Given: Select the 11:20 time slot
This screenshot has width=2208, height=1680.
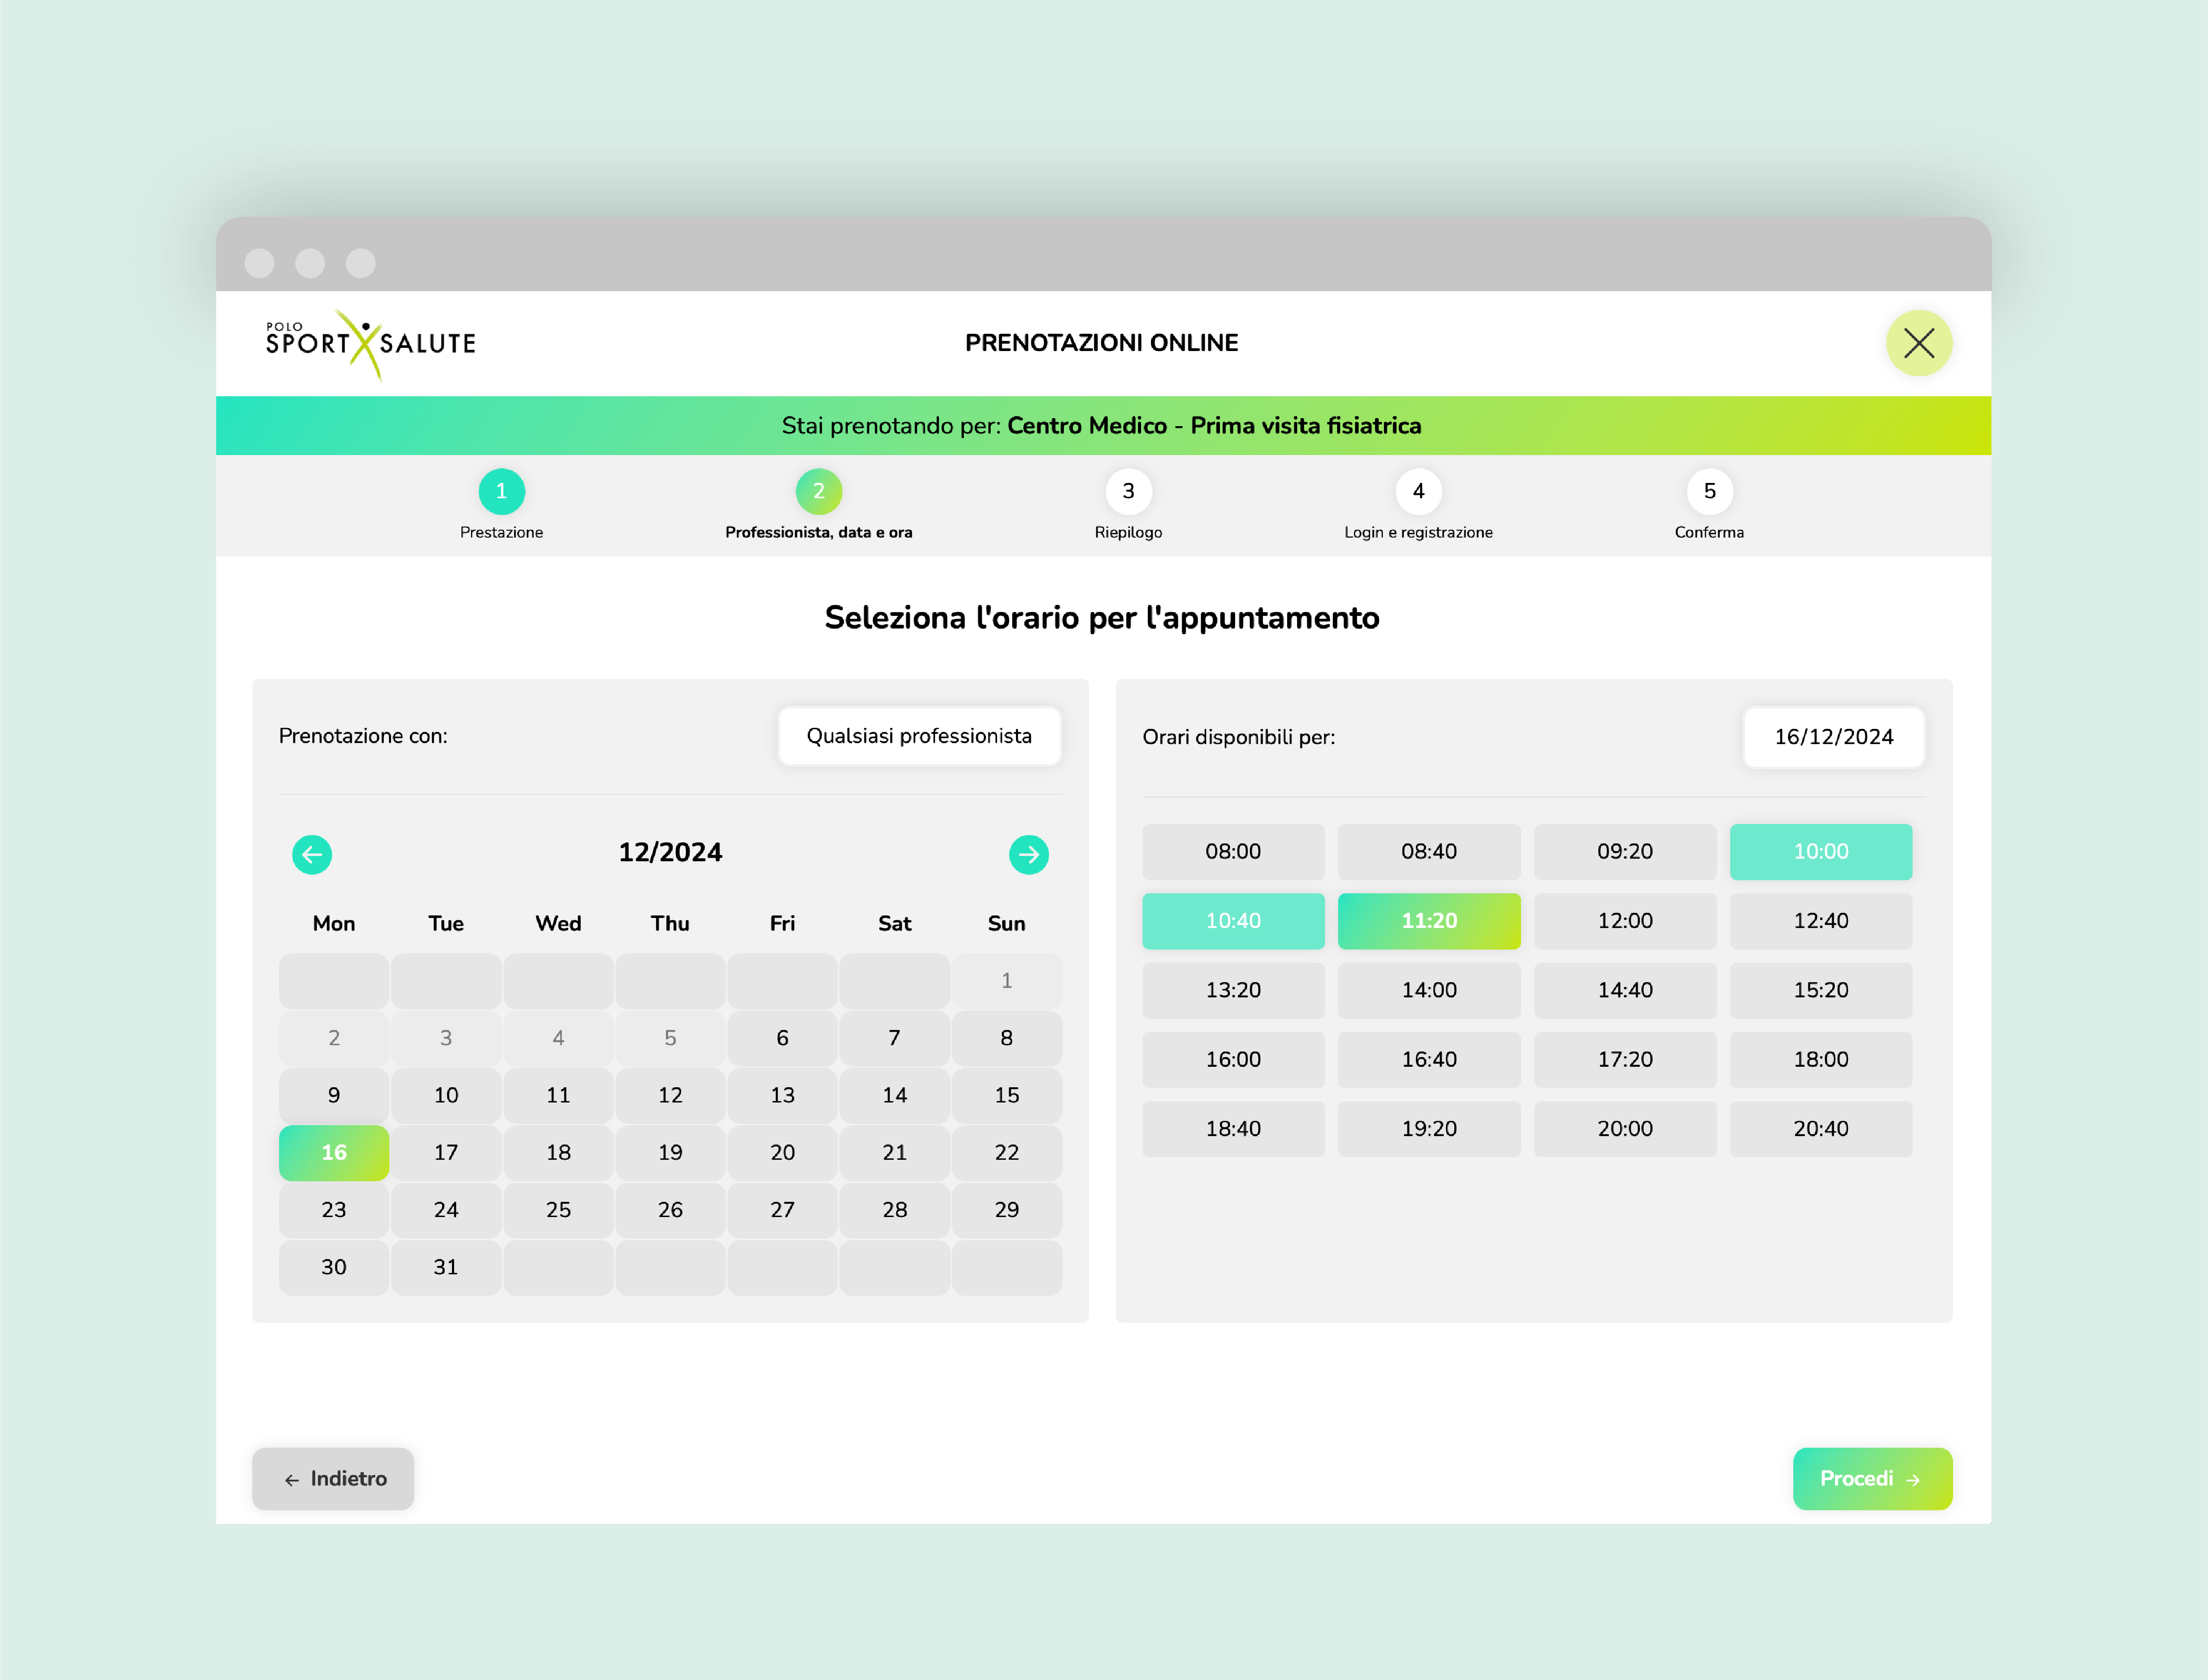Looking at the screenshot, I should 1429,920.
